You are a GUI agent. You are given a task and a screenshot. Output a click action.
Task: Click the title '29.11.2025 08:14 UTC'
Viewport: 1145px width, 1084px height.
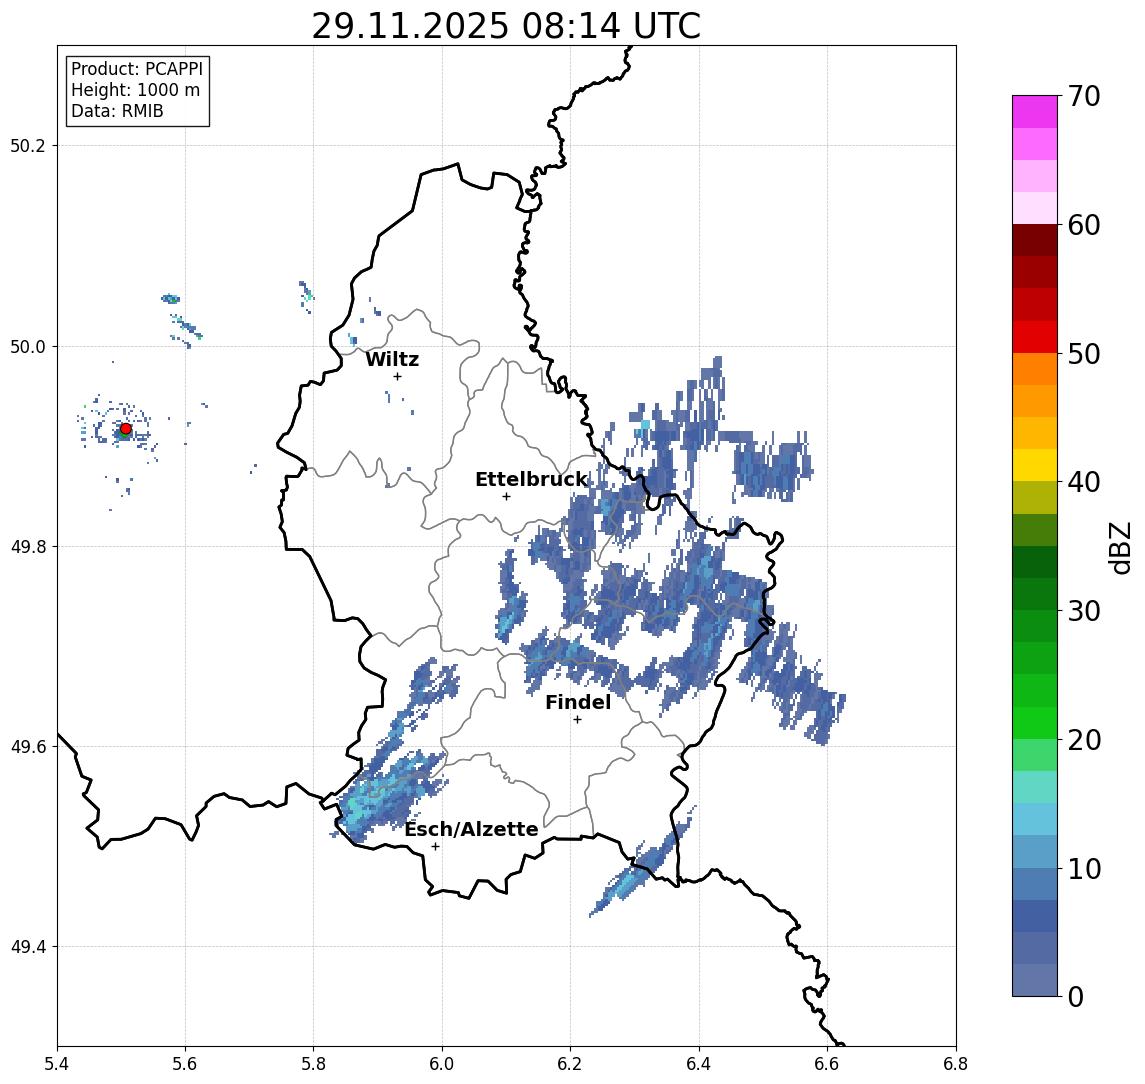point(506,26)
